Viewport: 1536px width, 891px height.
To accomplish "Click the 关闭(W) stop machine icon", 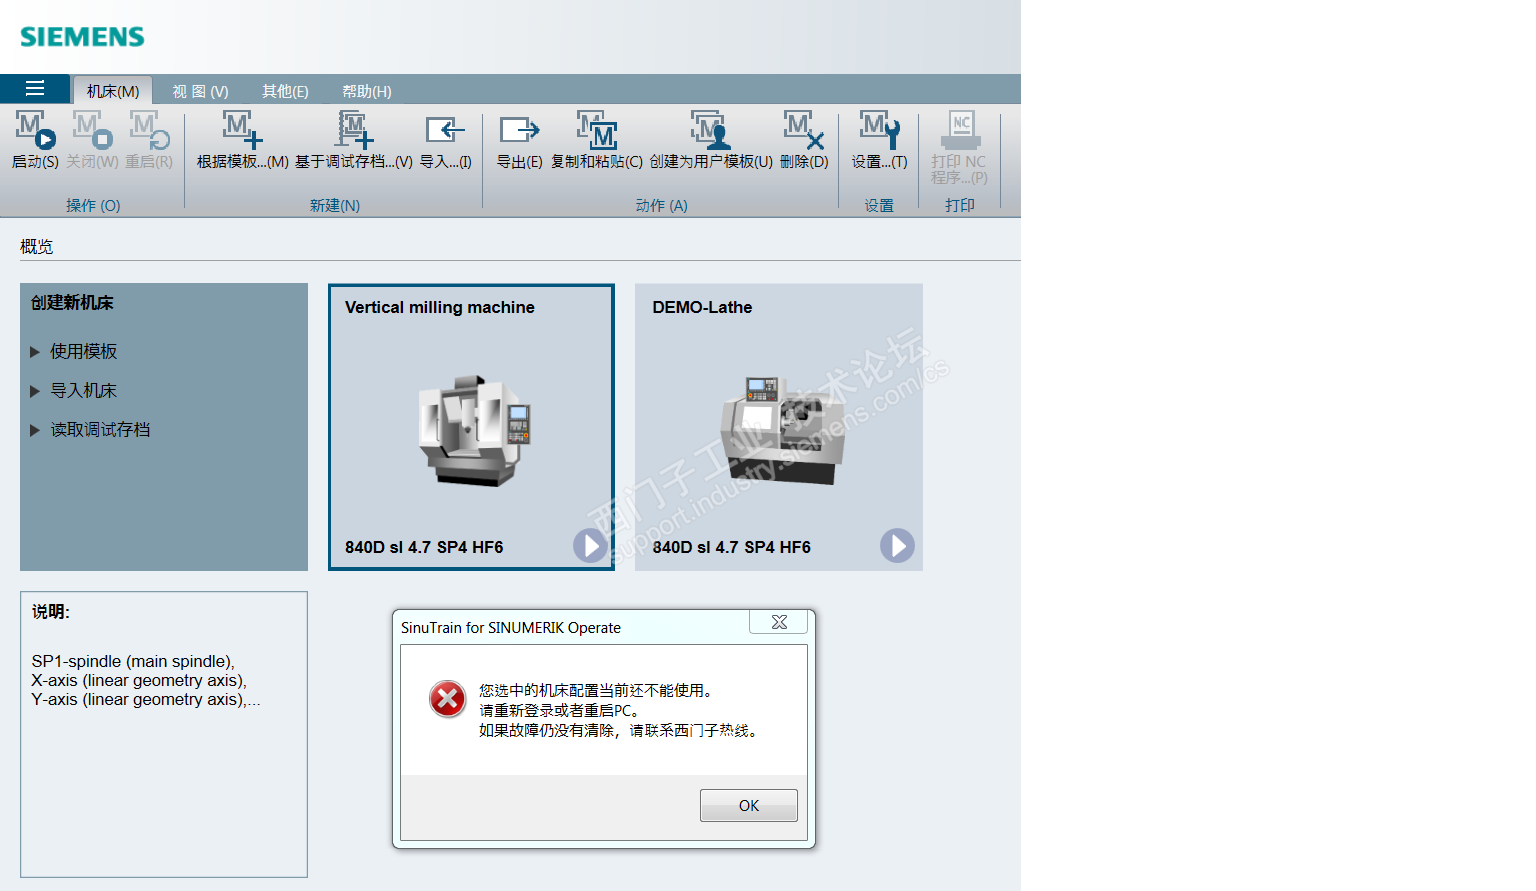I will pos(92,129).
